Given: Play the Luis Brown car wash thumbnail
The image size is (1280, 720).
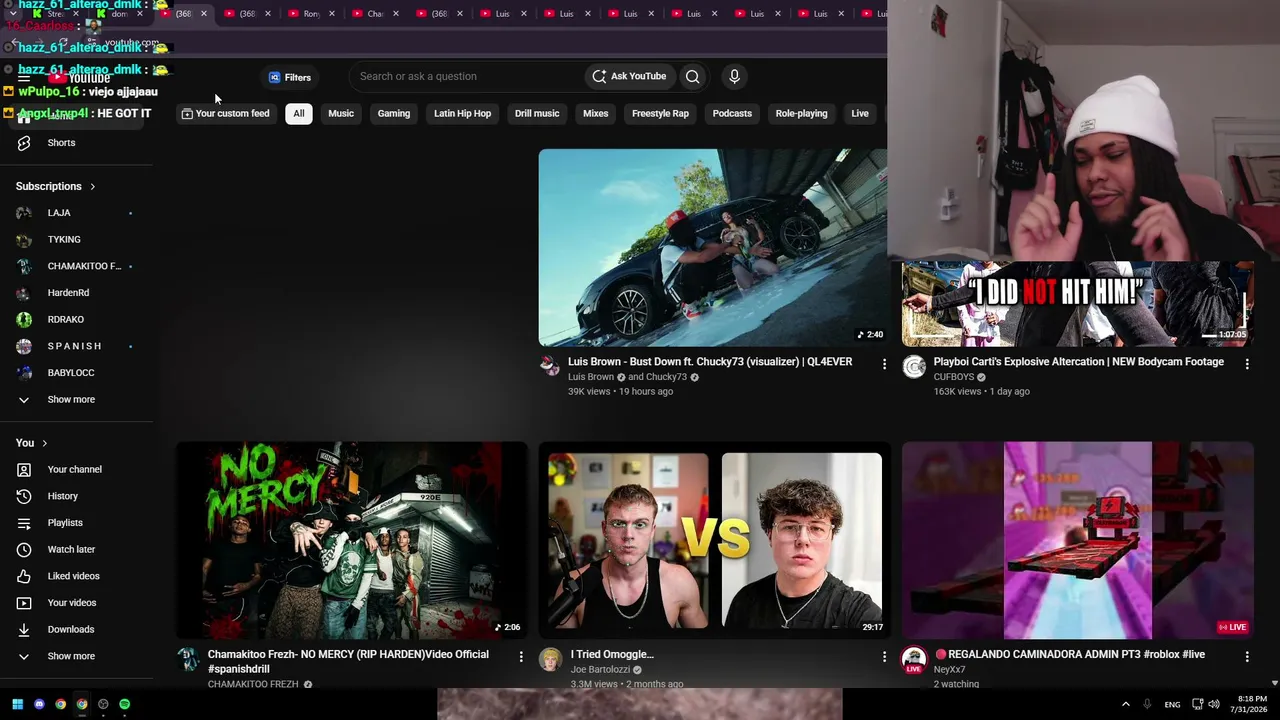Looking at the screenshot, I should [712, 248].
